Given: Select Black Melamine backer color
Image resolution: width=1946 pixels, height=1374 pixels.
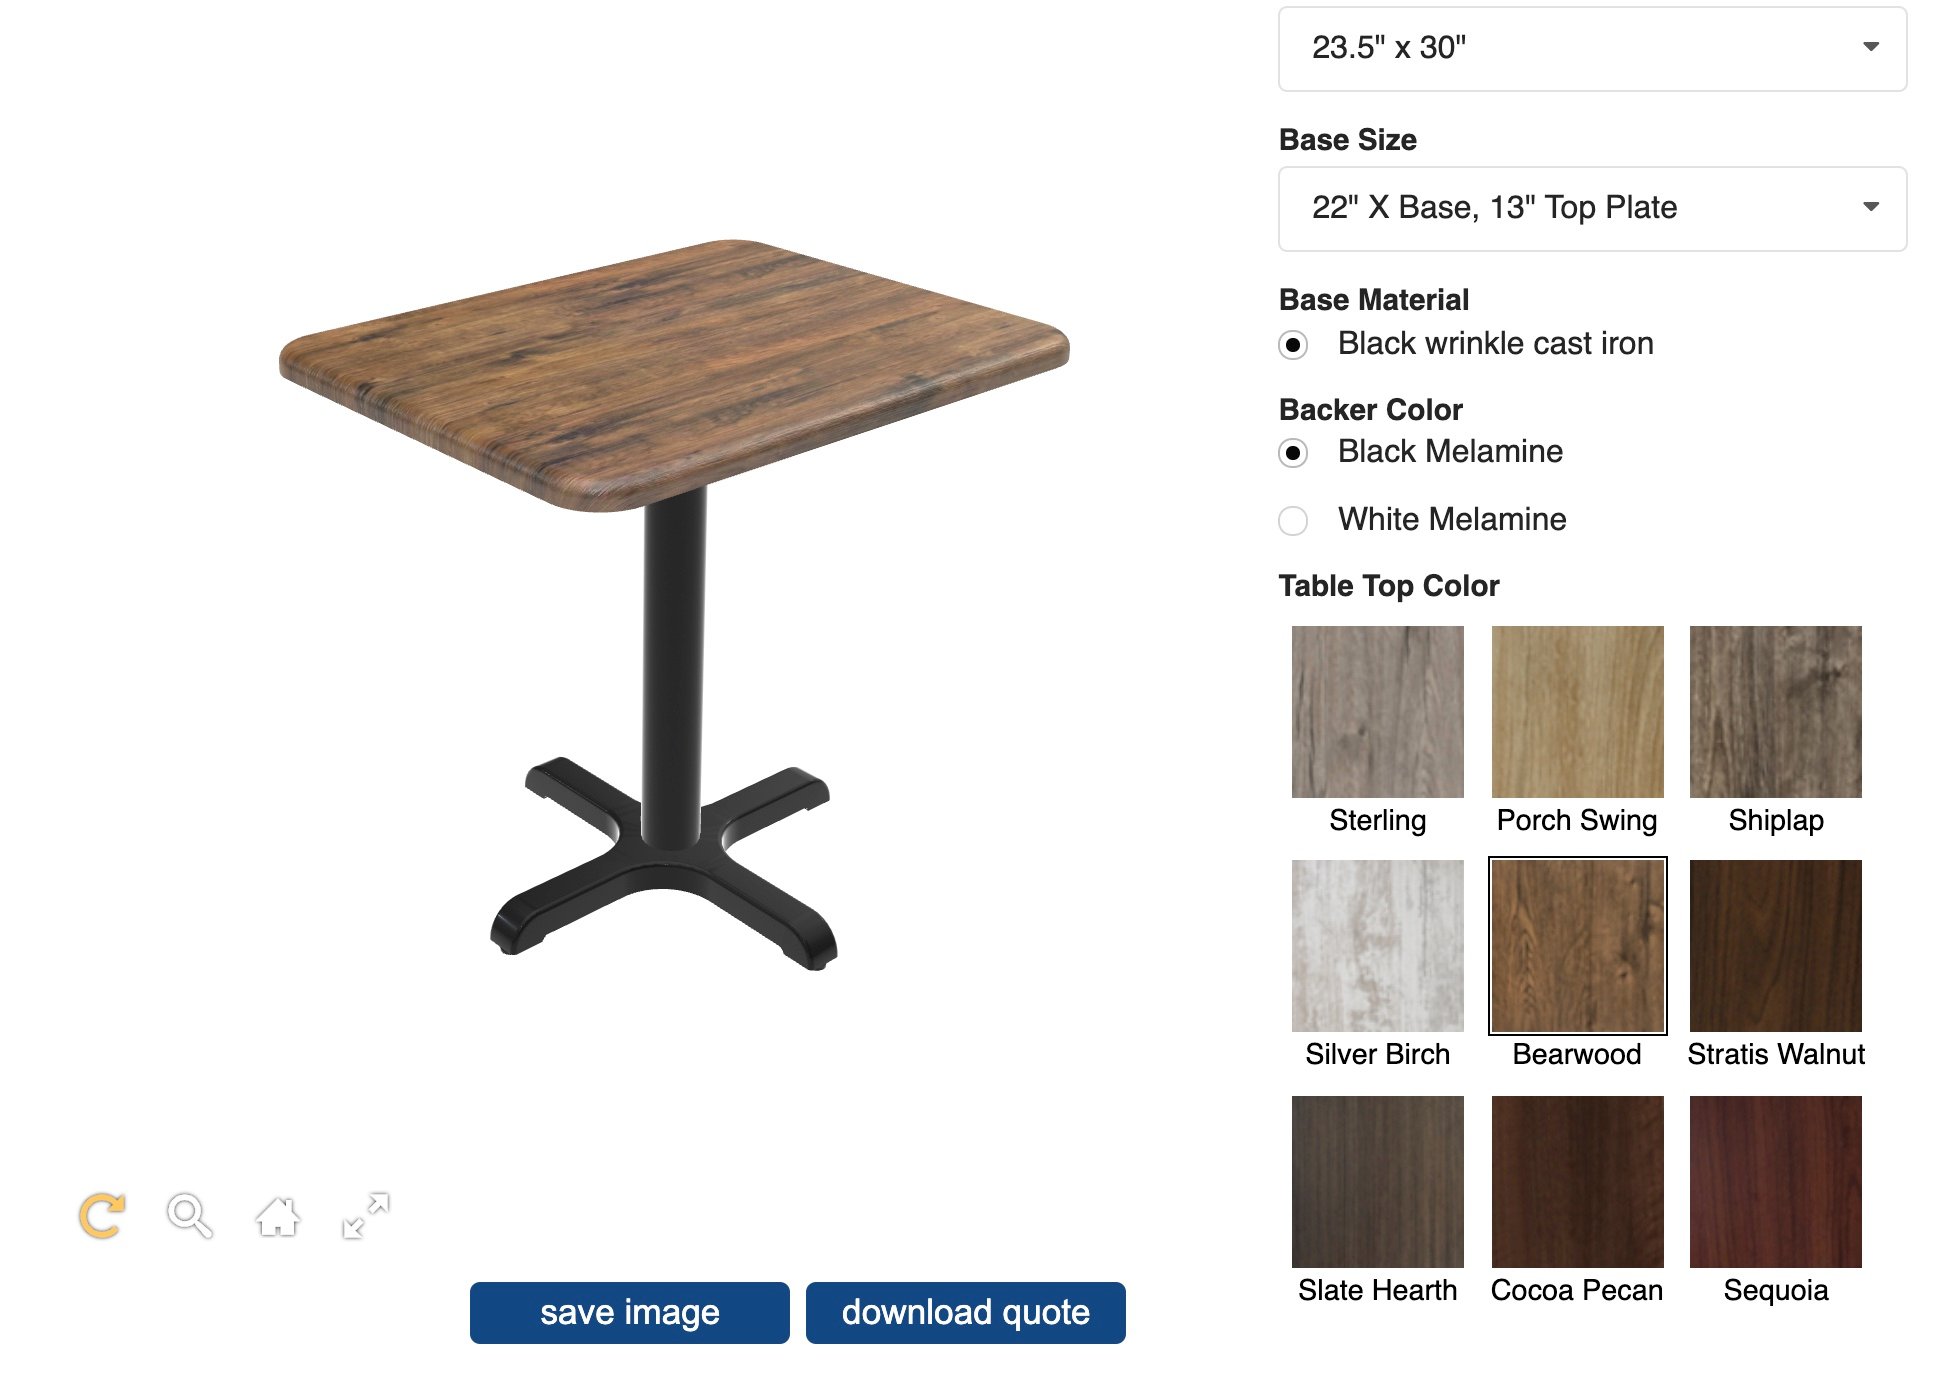Looking at the screenshot, I should 1292,451.
